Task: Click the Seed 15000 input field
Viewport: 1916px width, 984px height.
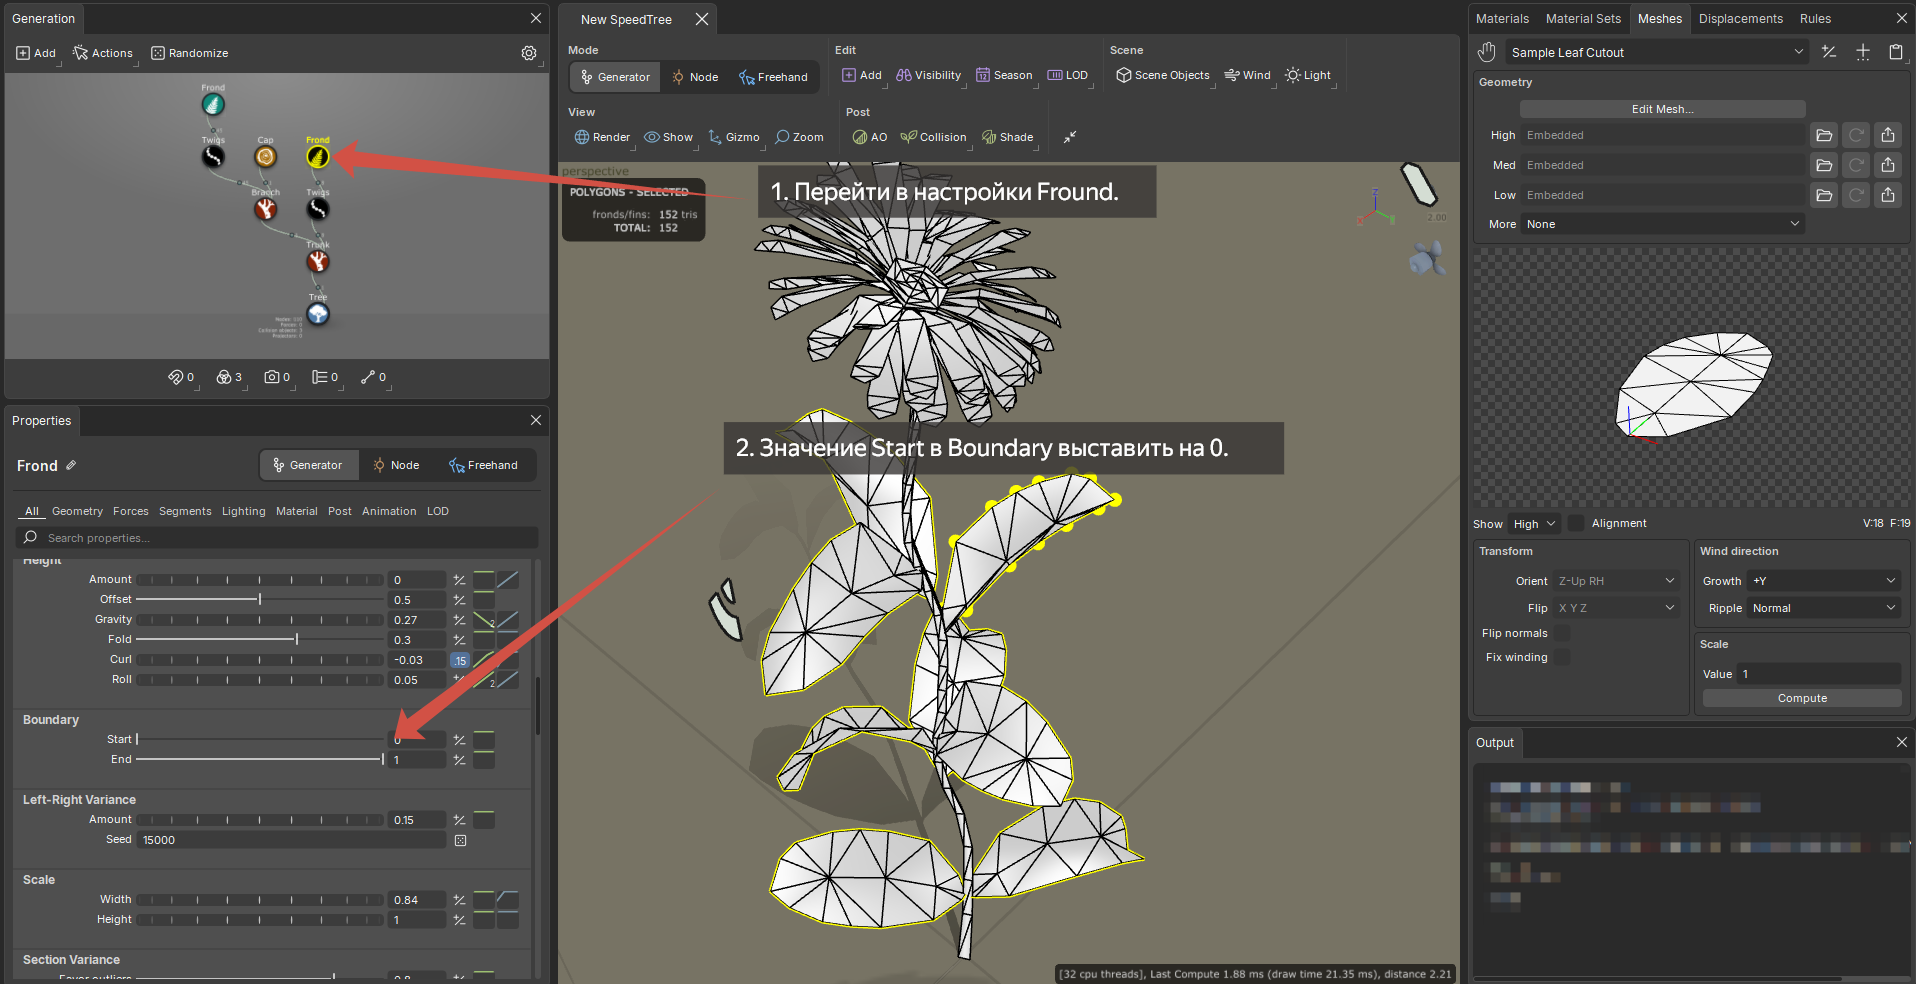Action: point(292,840)
